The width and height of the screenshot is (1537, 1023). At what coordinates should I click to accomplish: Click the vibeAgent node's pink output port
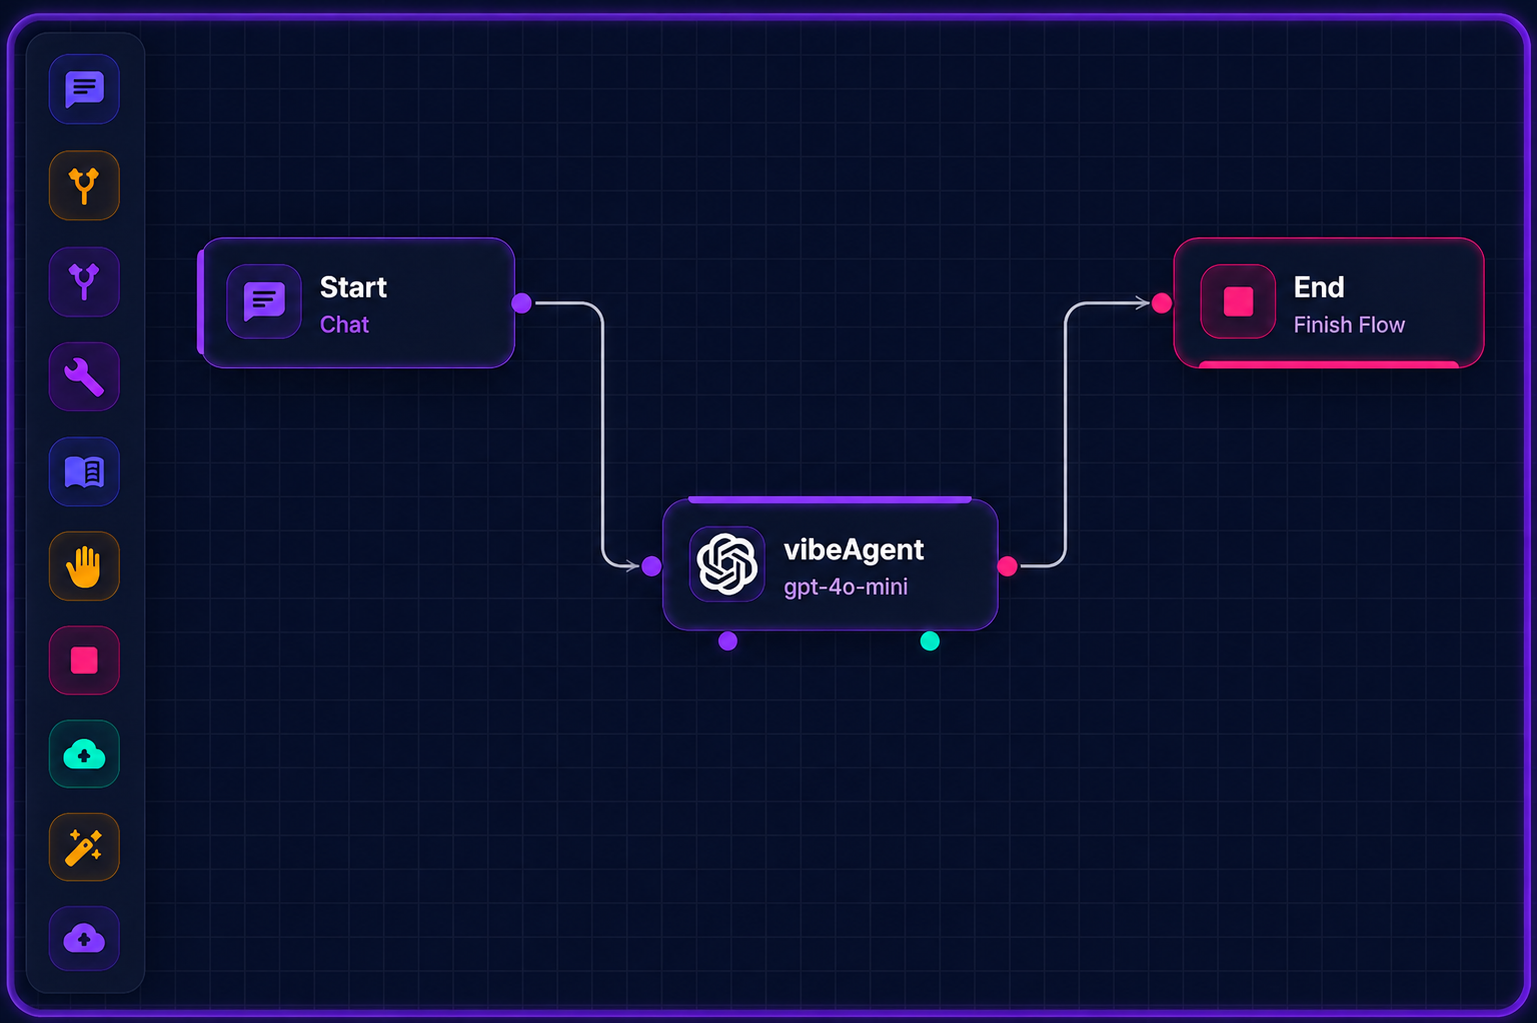(x=1007, y=566)
